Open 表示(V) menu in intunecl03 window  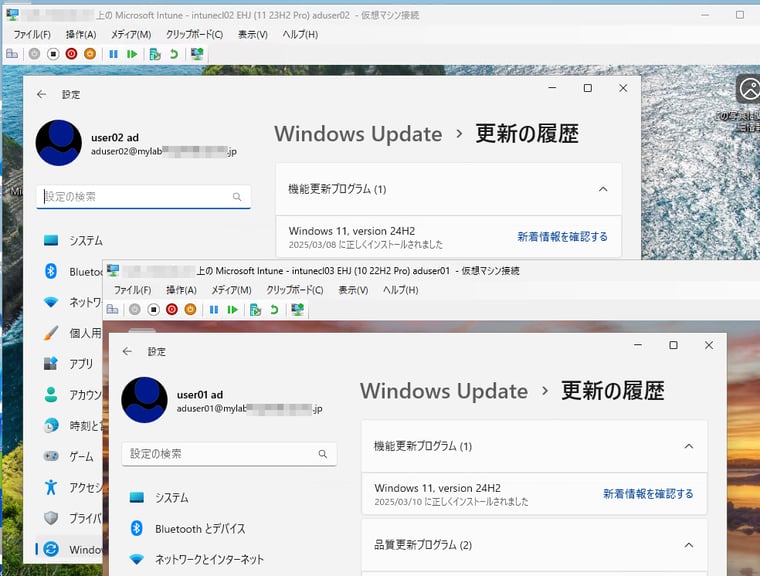point(353,290)
